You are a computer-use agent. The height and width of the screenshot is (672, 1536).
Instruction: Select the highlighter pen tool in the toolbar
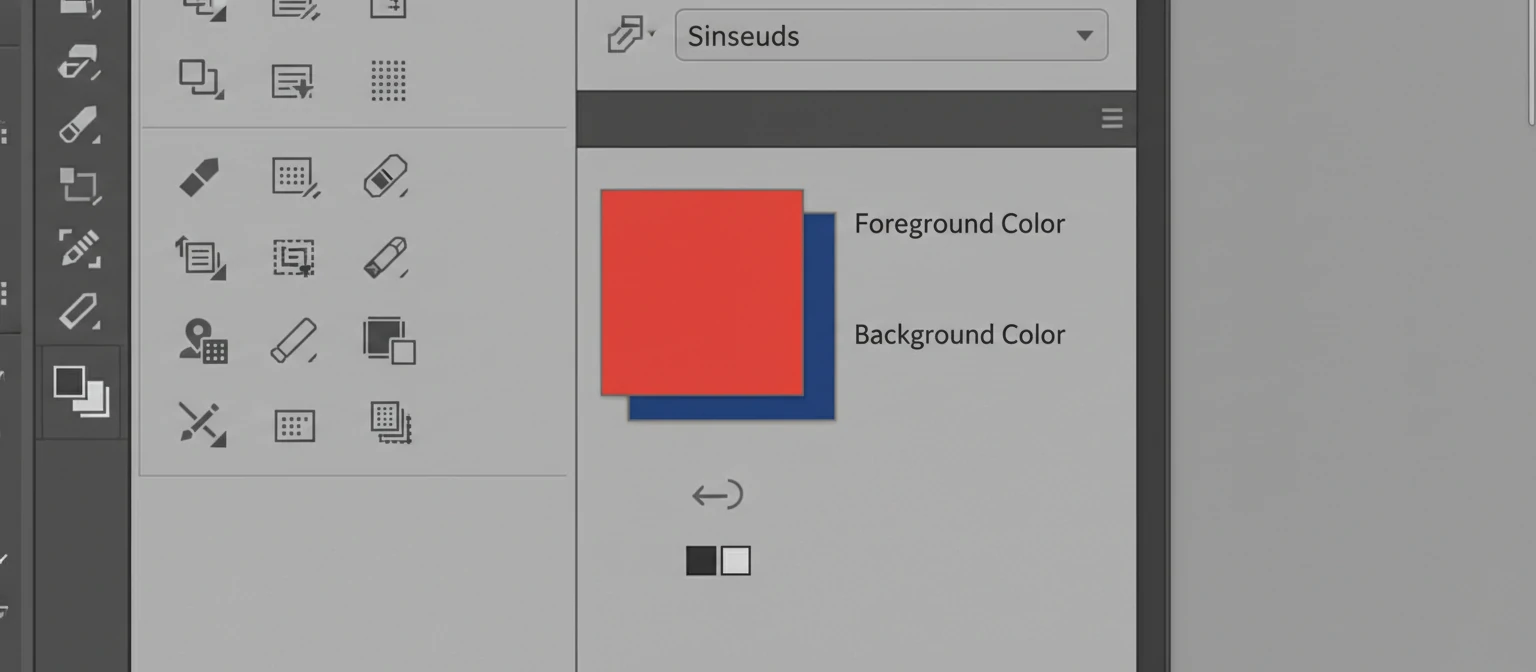pyautogui.click(x=80, y=312)
